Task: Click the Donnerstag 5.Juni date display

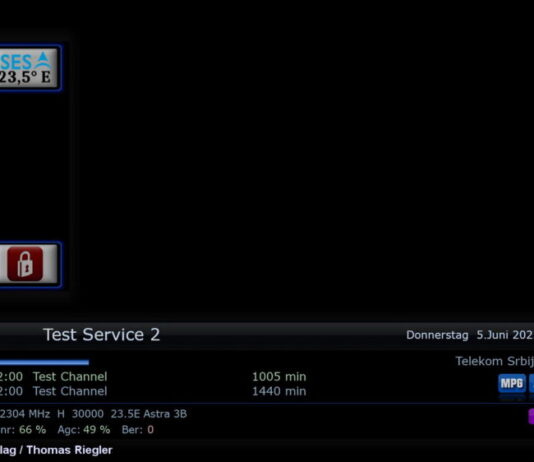Action: point(470,335)
